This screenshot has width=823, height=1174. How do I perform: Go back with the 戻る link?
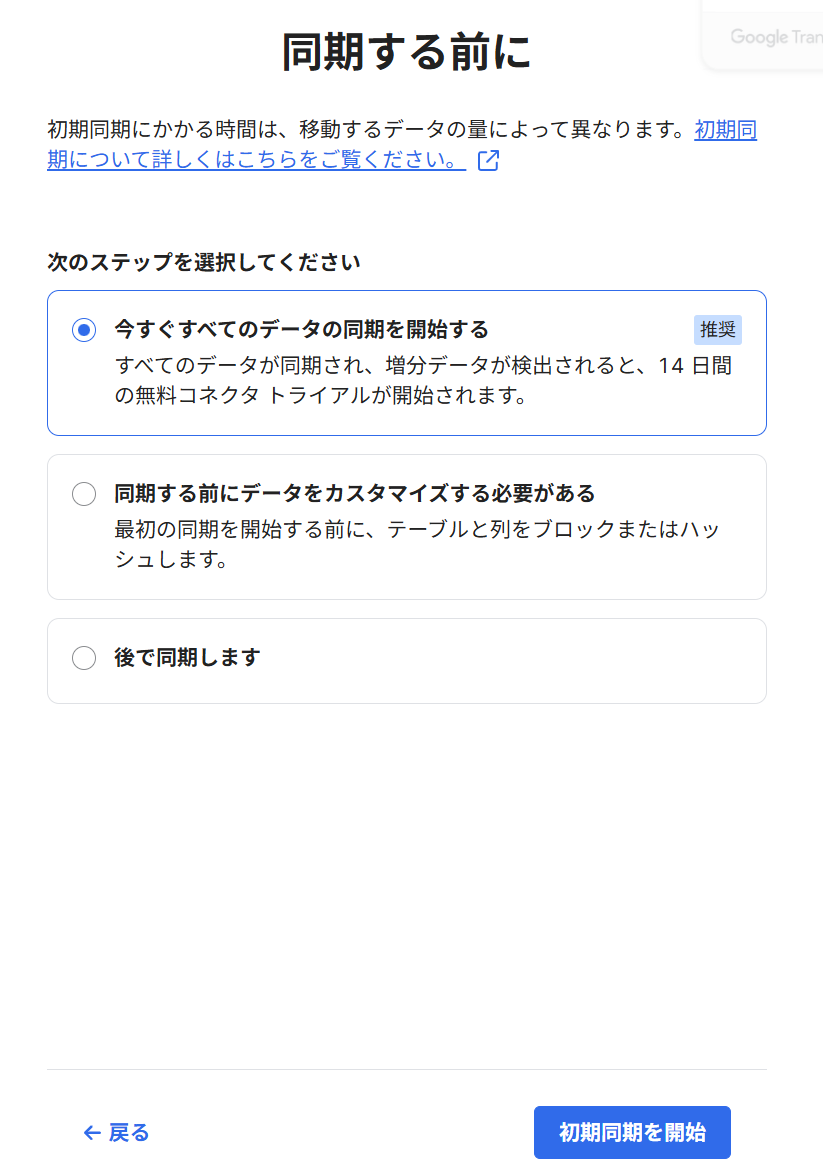coord(116,1133)
